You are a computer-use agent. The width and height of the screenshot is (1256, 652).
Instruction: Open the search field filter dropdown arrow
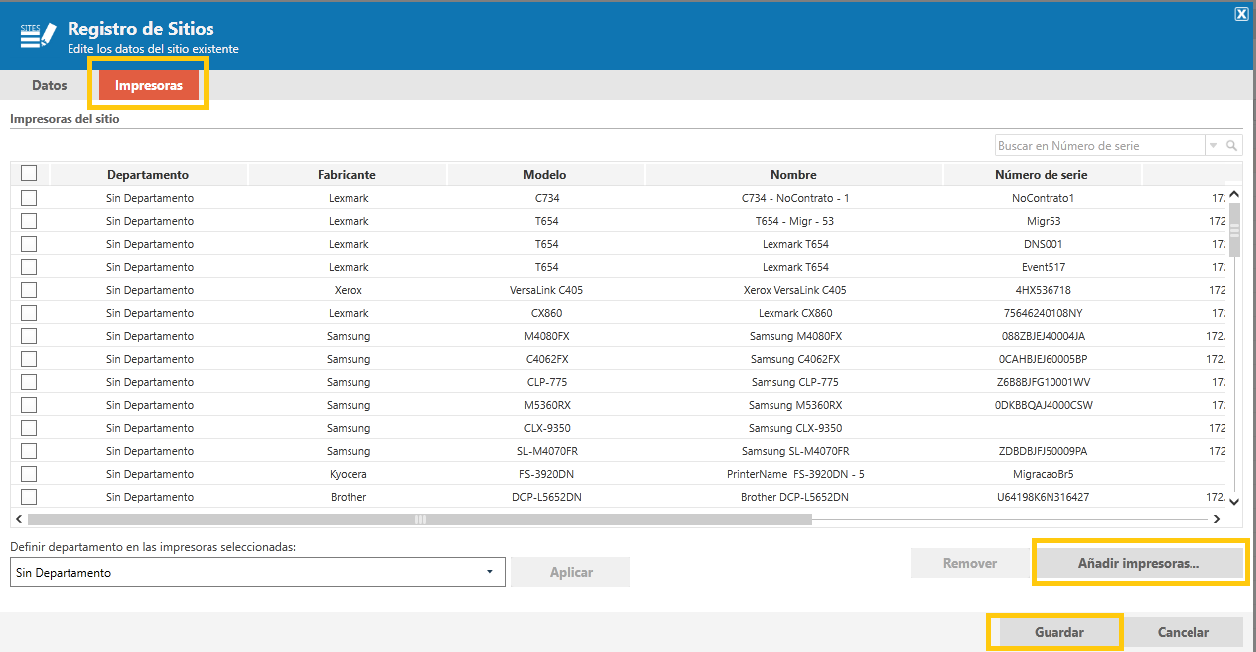1214,146
